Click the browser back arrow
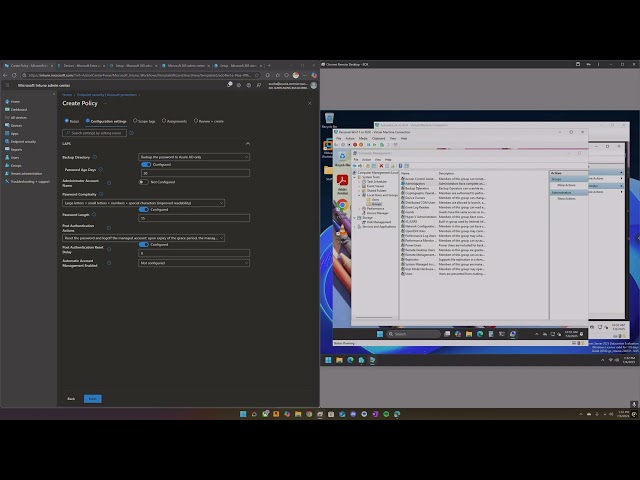 tap(5, 75)
